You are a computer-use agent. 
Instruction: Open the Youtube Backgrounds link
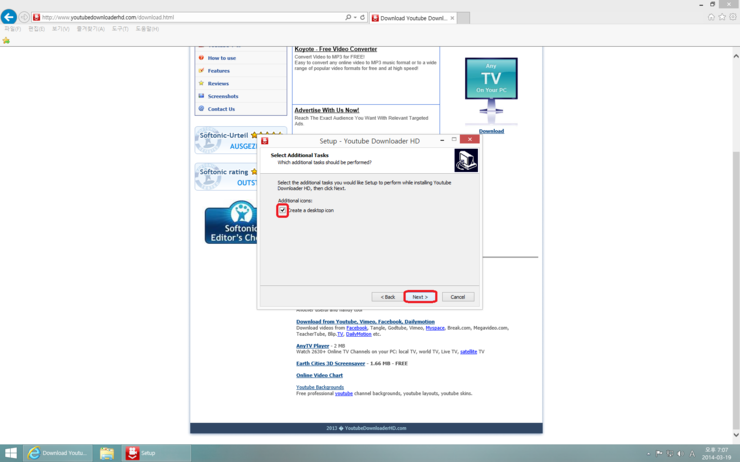(320, 387)
